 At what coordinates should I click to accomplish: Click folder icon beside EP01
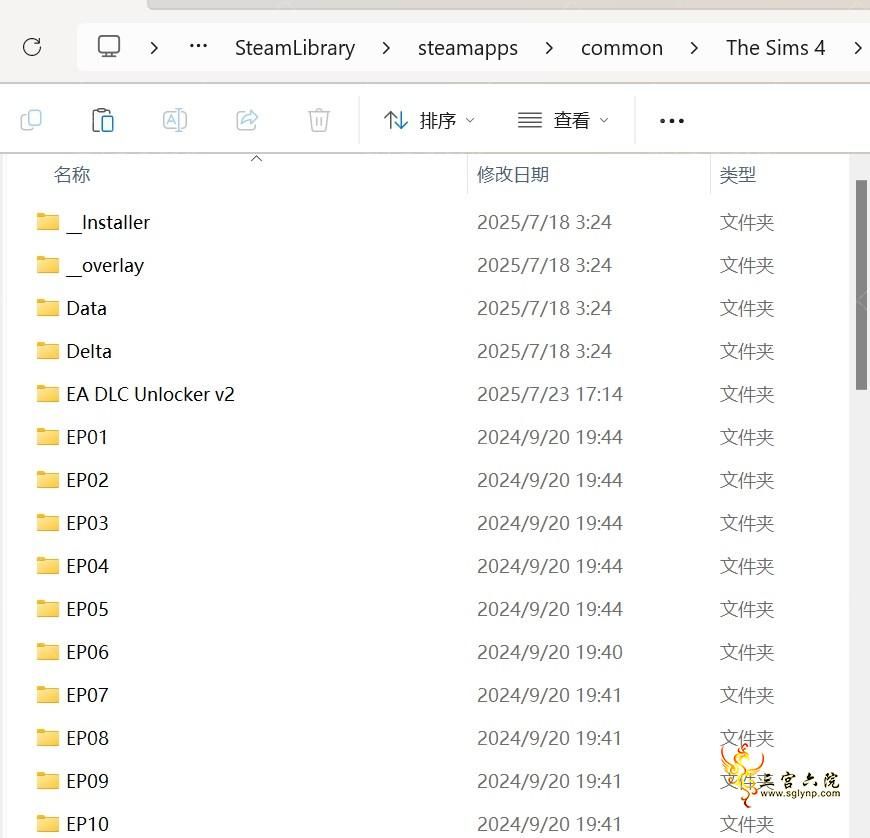48,437
